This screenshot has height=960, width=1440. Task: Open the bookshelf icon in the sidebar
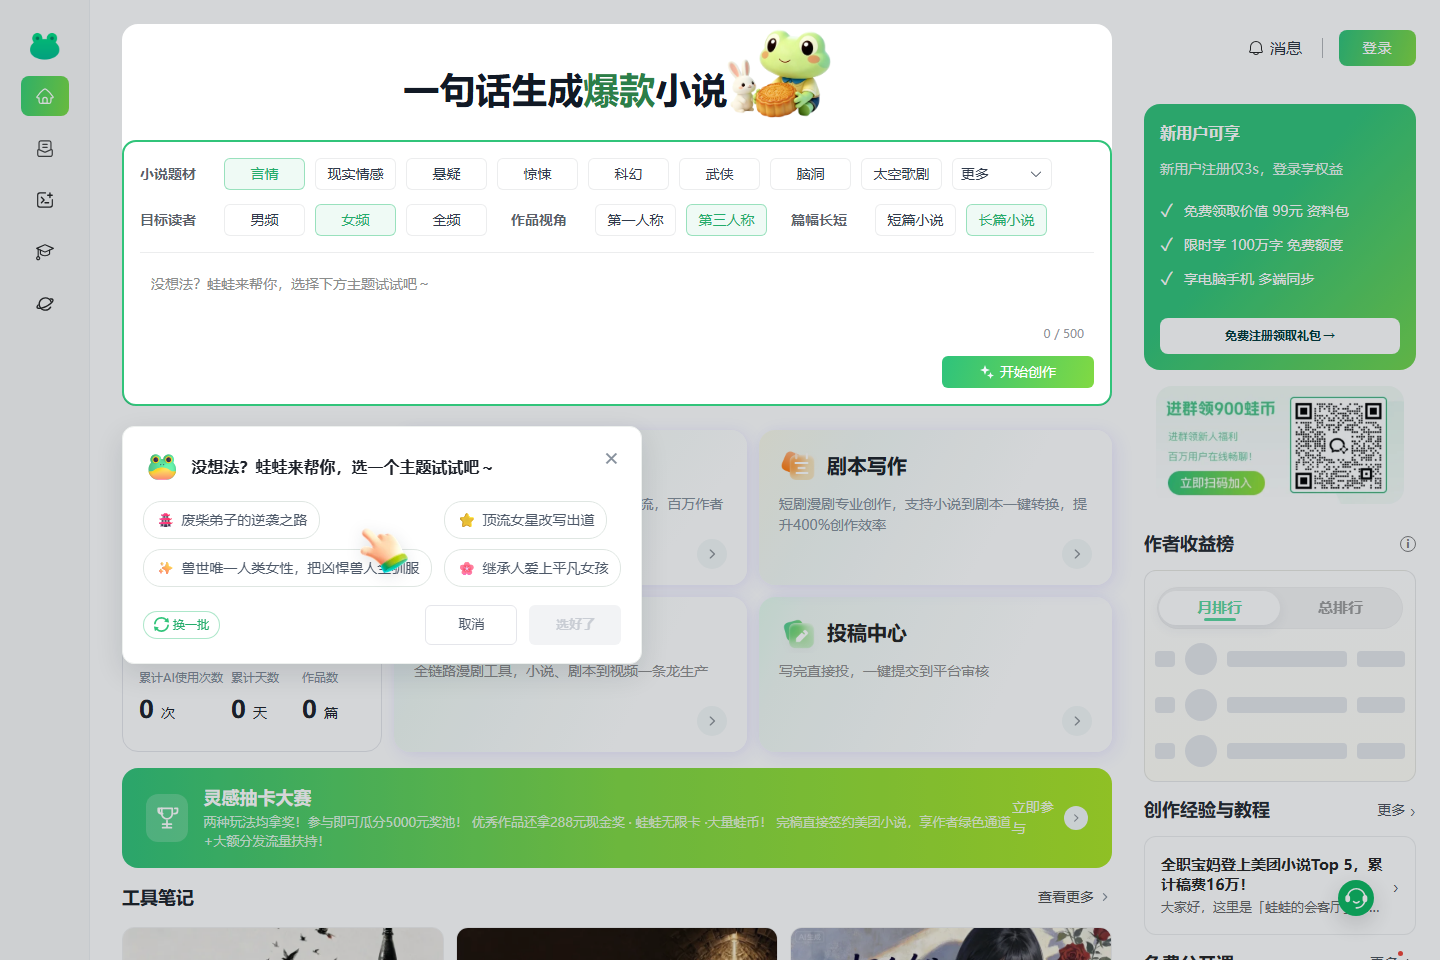click(45, 148)
